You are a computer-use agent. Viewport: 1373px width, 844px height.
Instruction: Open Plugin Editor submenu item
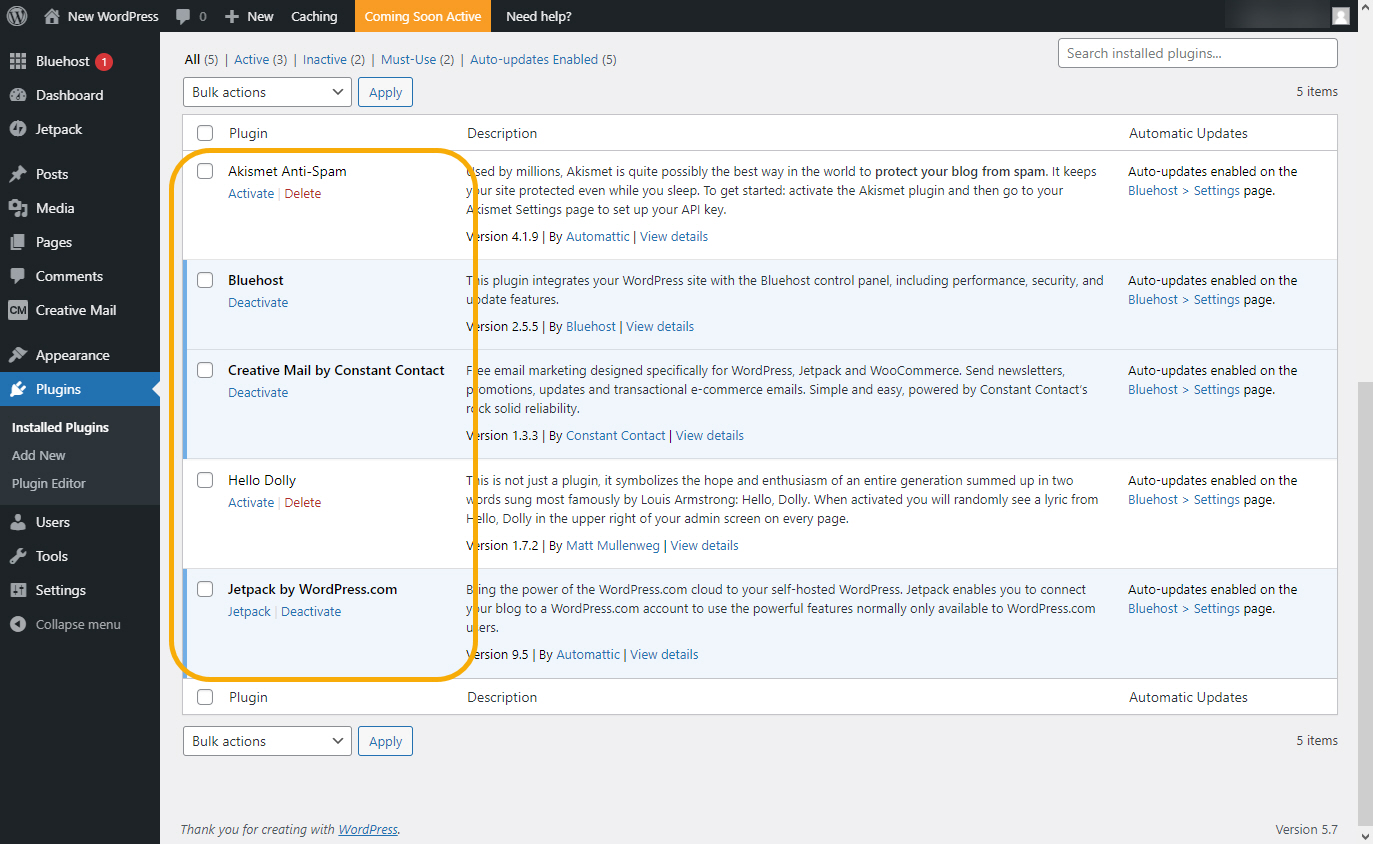(x=49, y=483)
